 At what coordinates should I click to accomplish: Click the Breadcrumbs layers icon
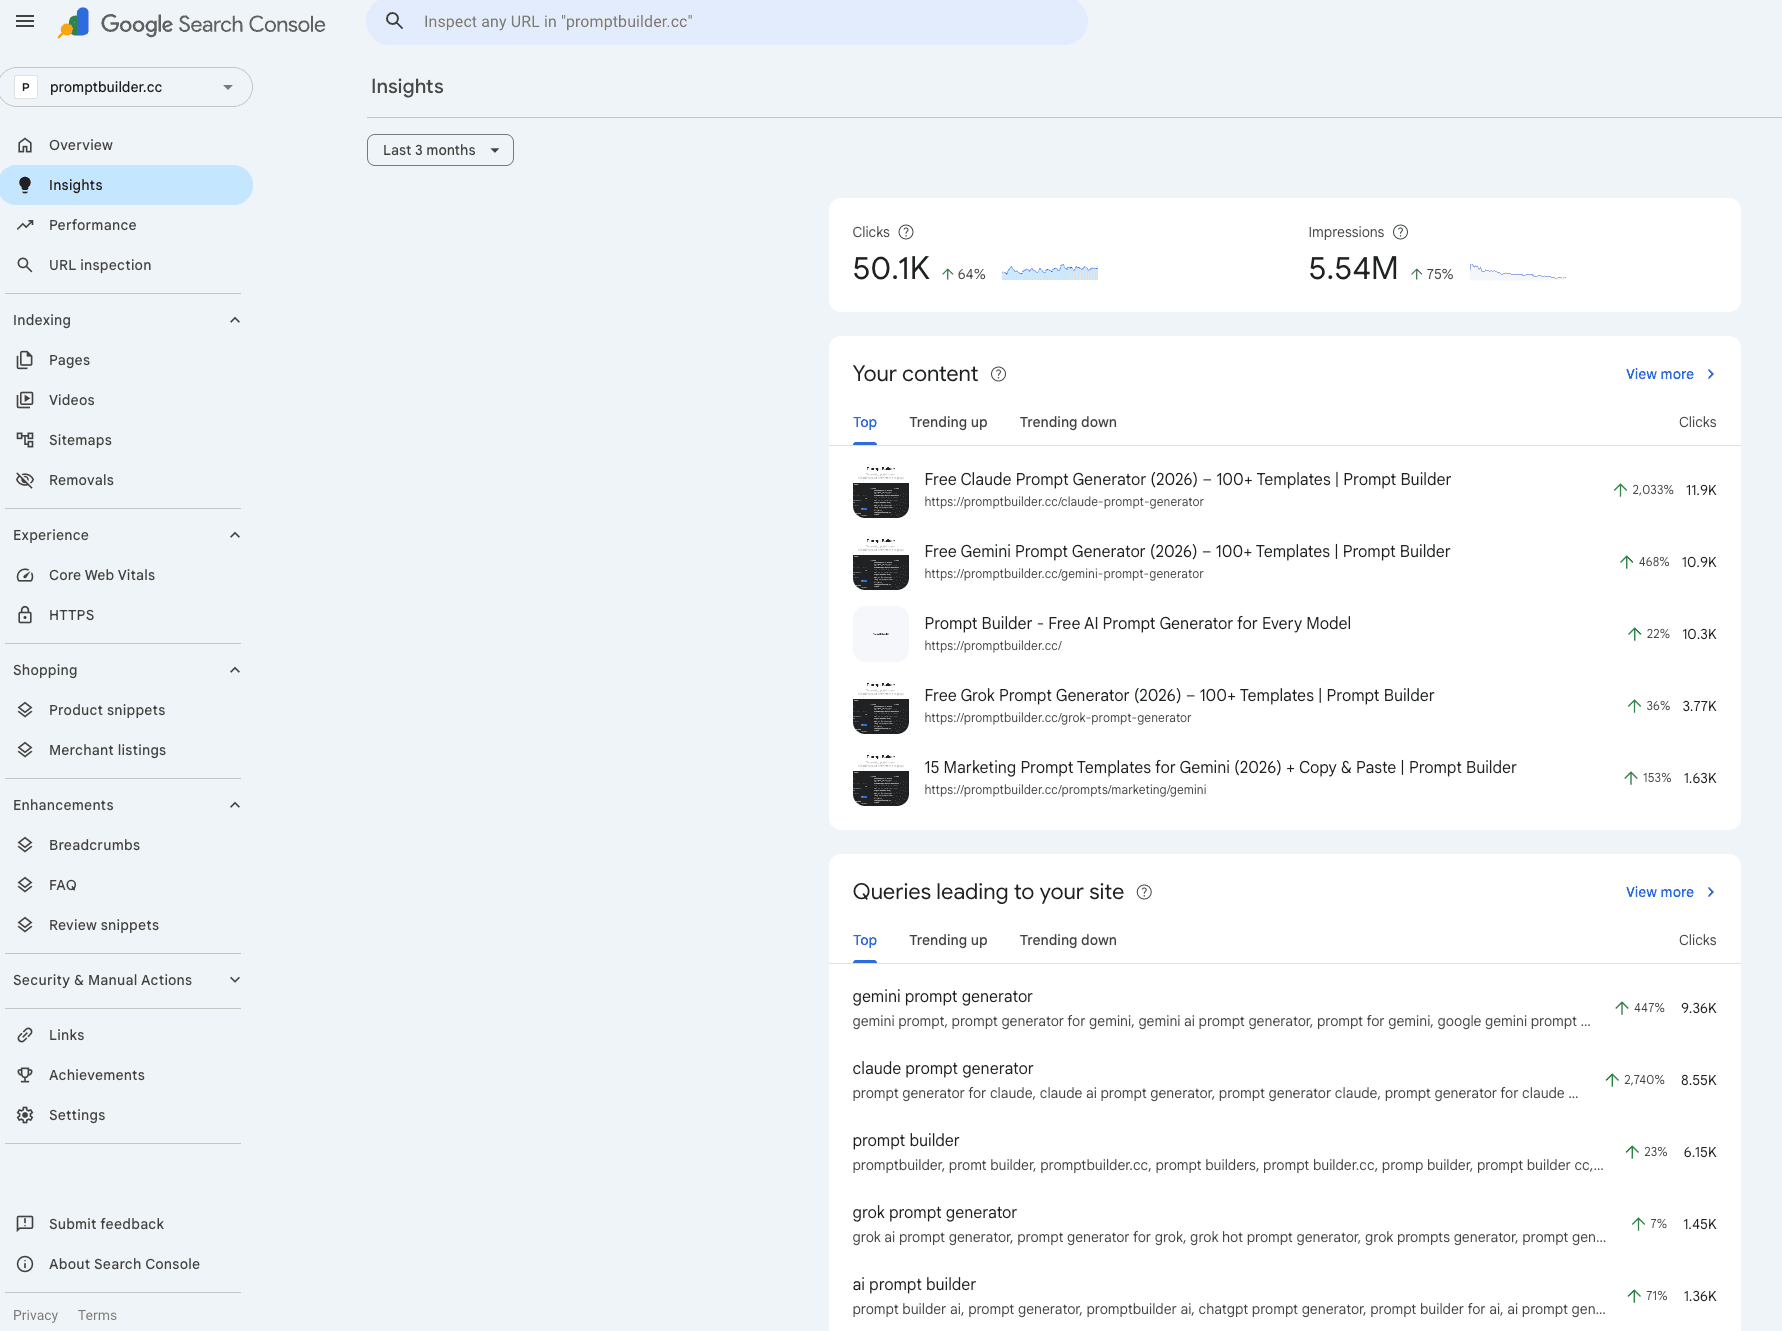25,845
